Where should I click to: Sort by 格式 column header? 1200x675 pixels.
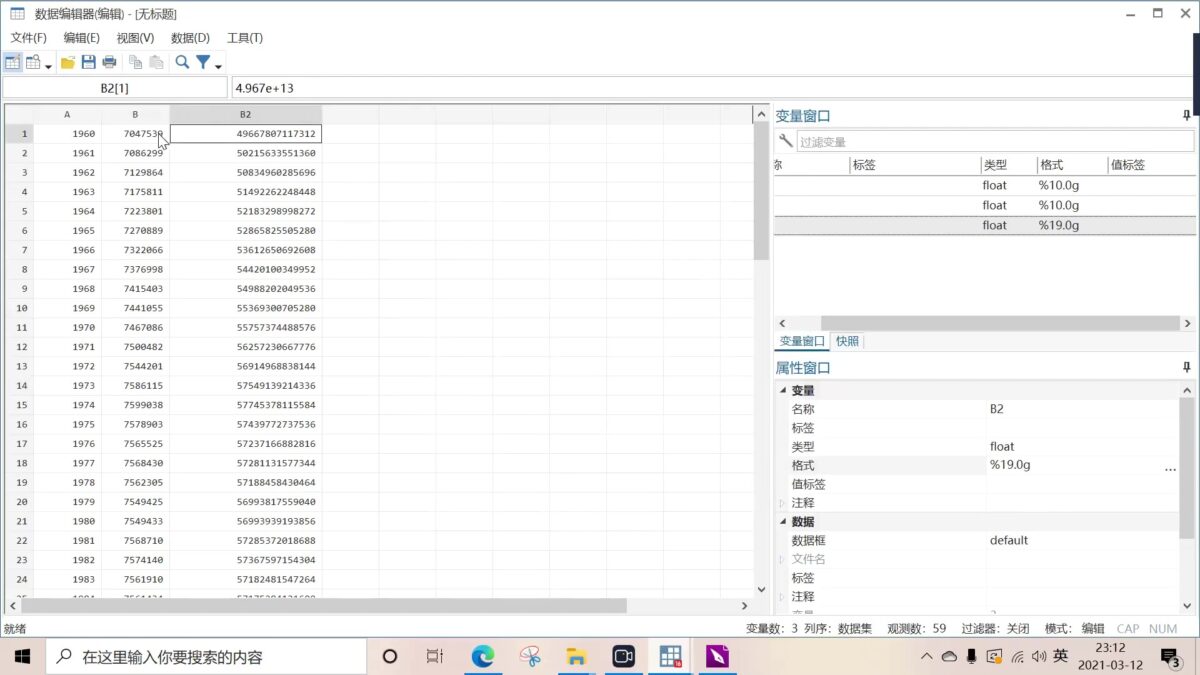pos(1072,165)
